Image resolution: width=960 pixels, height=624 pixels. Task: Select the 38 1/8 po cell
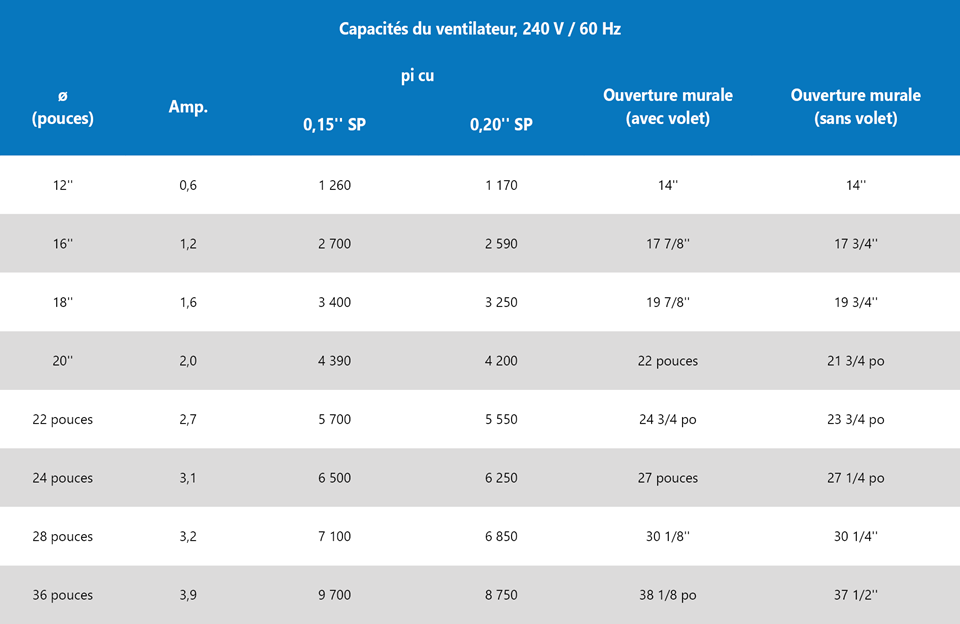pos(667,595)
